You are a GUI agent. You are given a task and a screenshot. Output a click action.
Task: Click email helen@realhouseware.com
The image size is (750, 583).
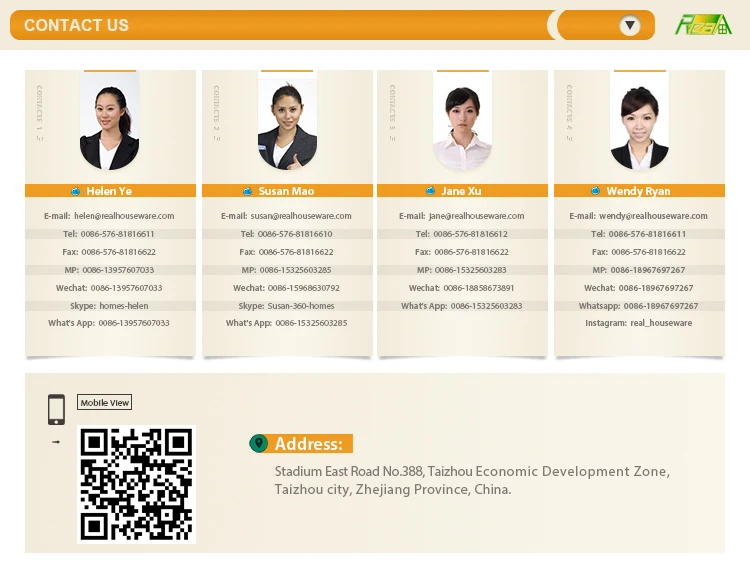tap(124, 216)
